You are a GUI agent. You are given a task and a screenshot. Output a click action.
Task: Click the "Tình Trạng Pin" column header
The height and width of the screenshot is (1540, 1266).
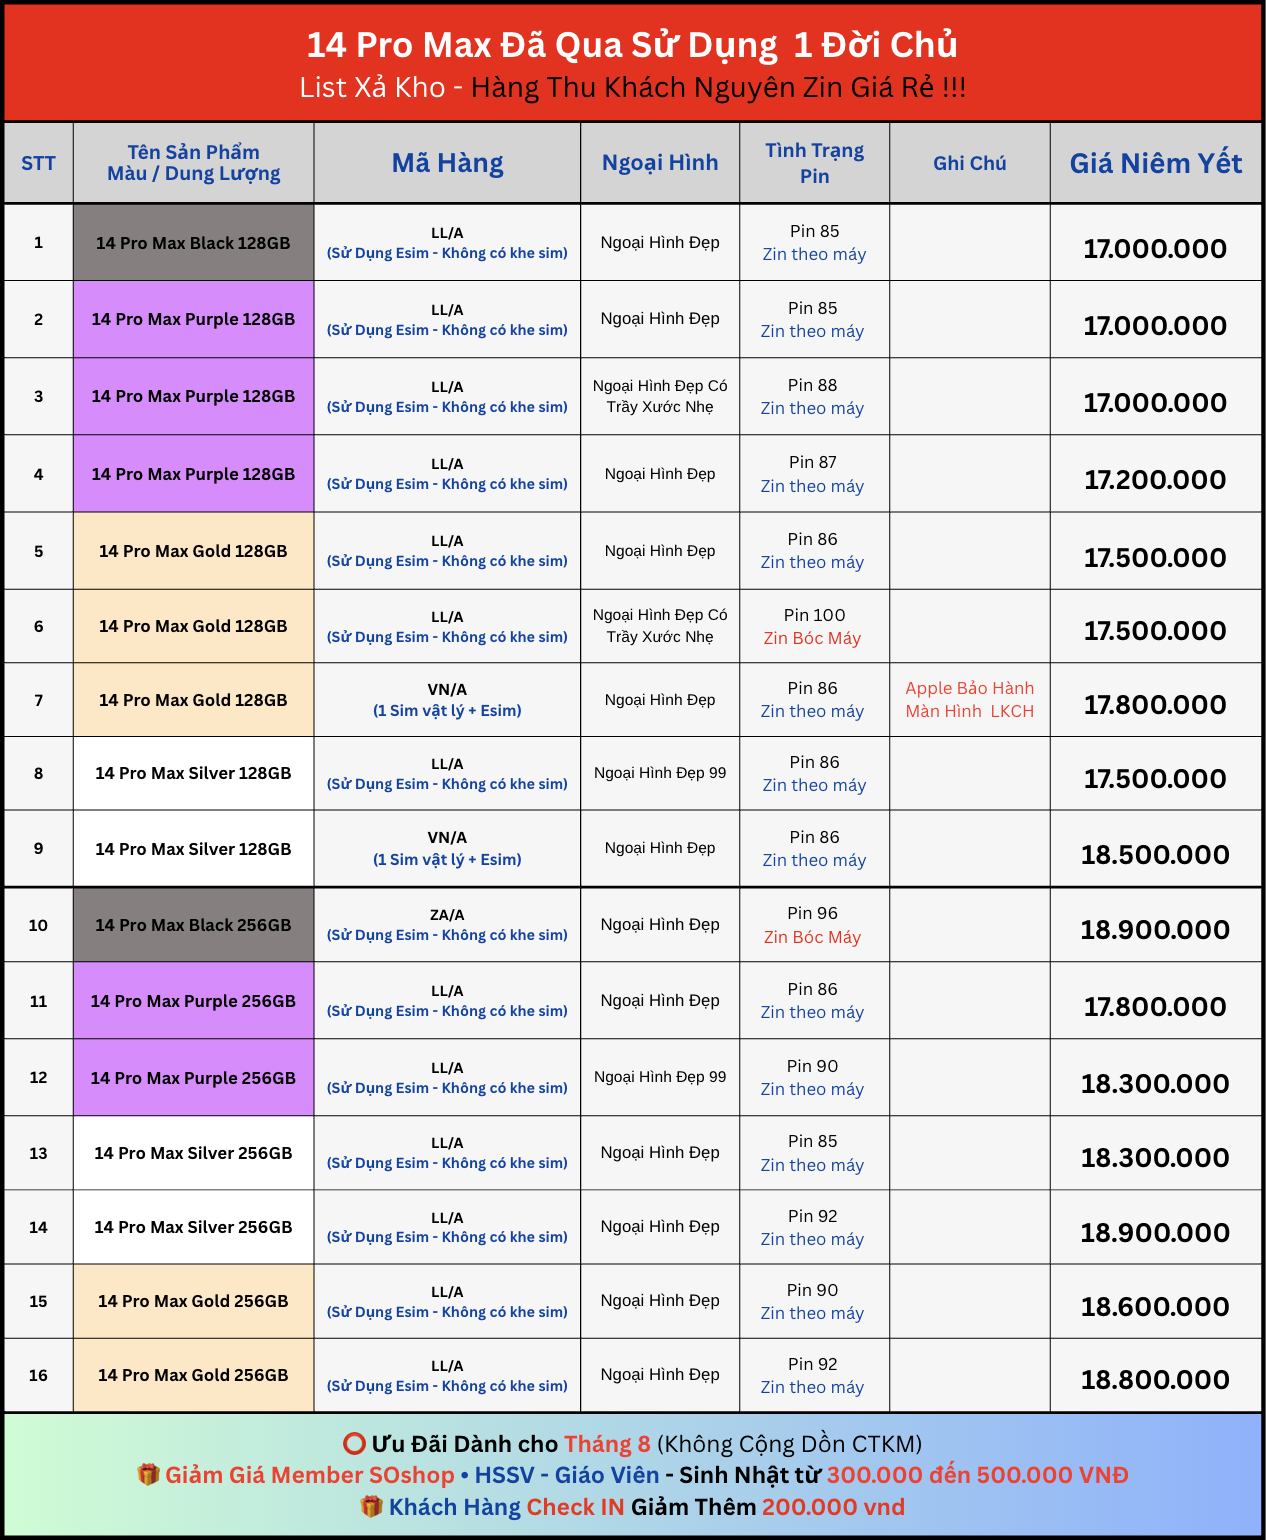[x=815, y=163]
